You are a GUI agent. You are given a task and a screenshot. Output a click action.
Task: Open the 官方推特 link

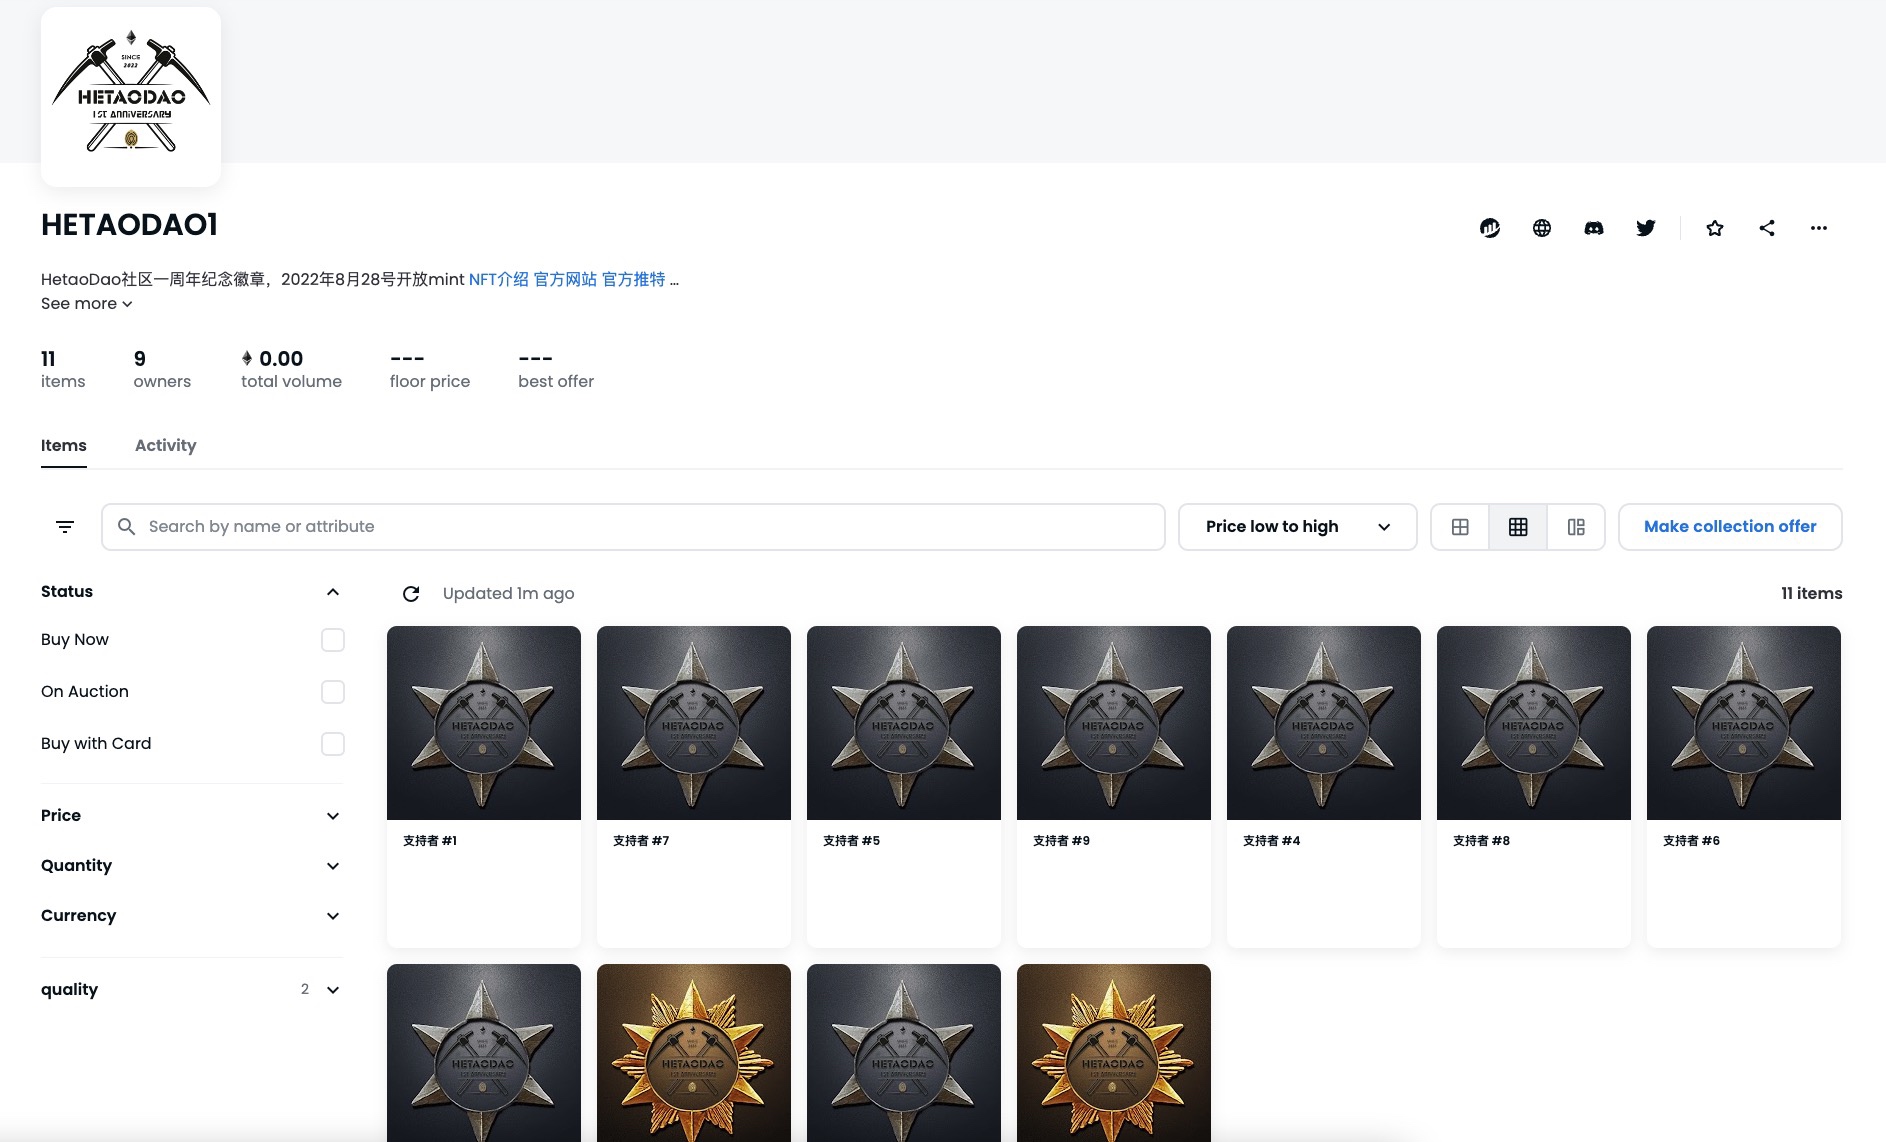[x=633, y=280]
